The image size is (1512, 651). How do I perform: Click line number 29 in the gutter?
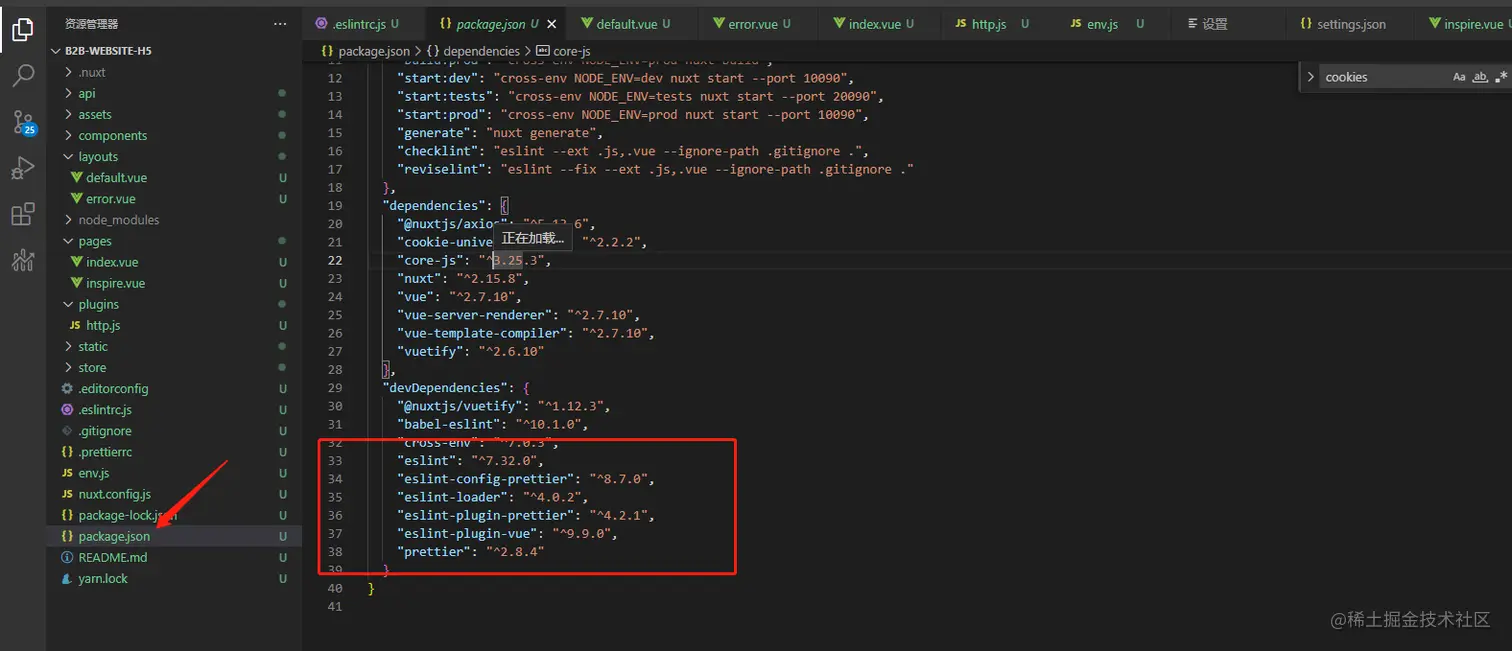pos(334,388)
